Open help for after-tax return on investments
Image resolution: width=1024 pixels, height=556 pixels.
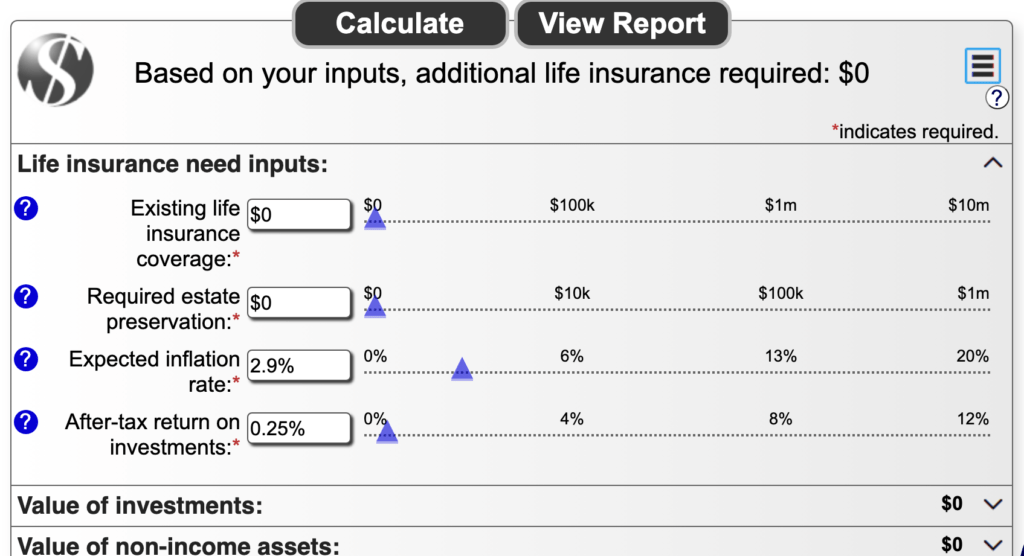click(26, 422)
